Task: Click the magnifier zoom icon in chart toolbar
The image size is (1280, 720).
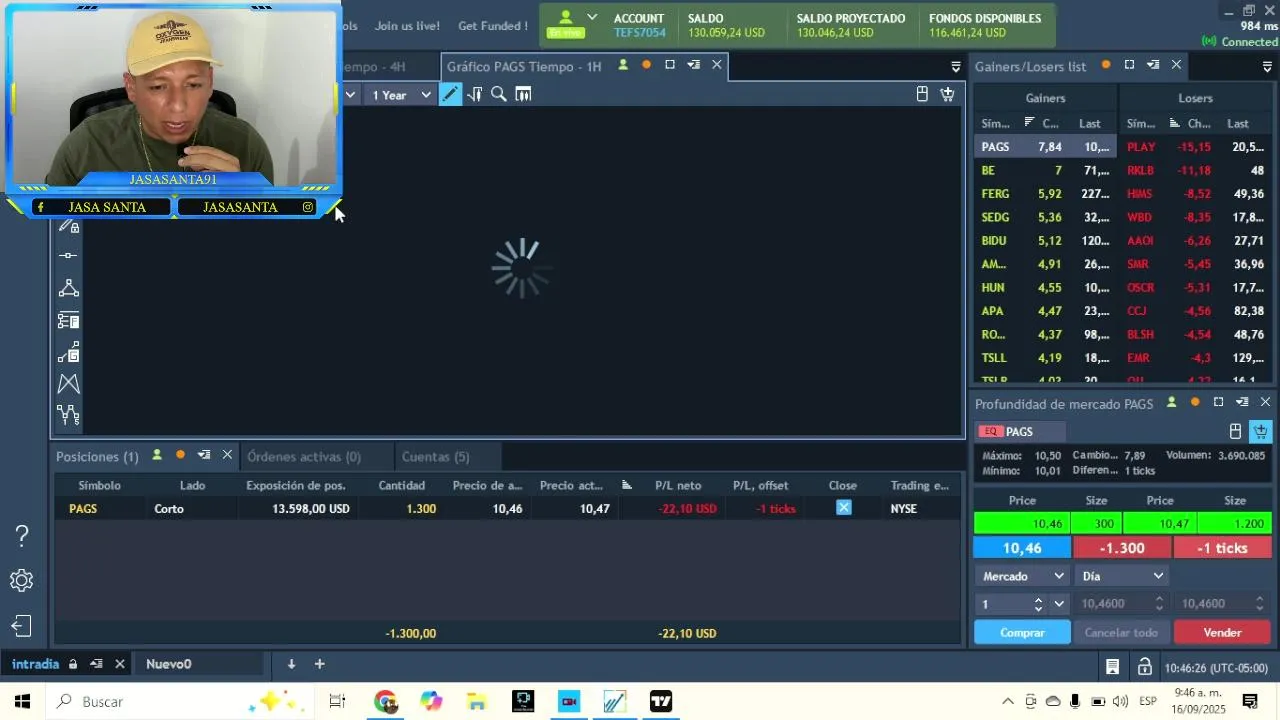Action: [498, 94]
